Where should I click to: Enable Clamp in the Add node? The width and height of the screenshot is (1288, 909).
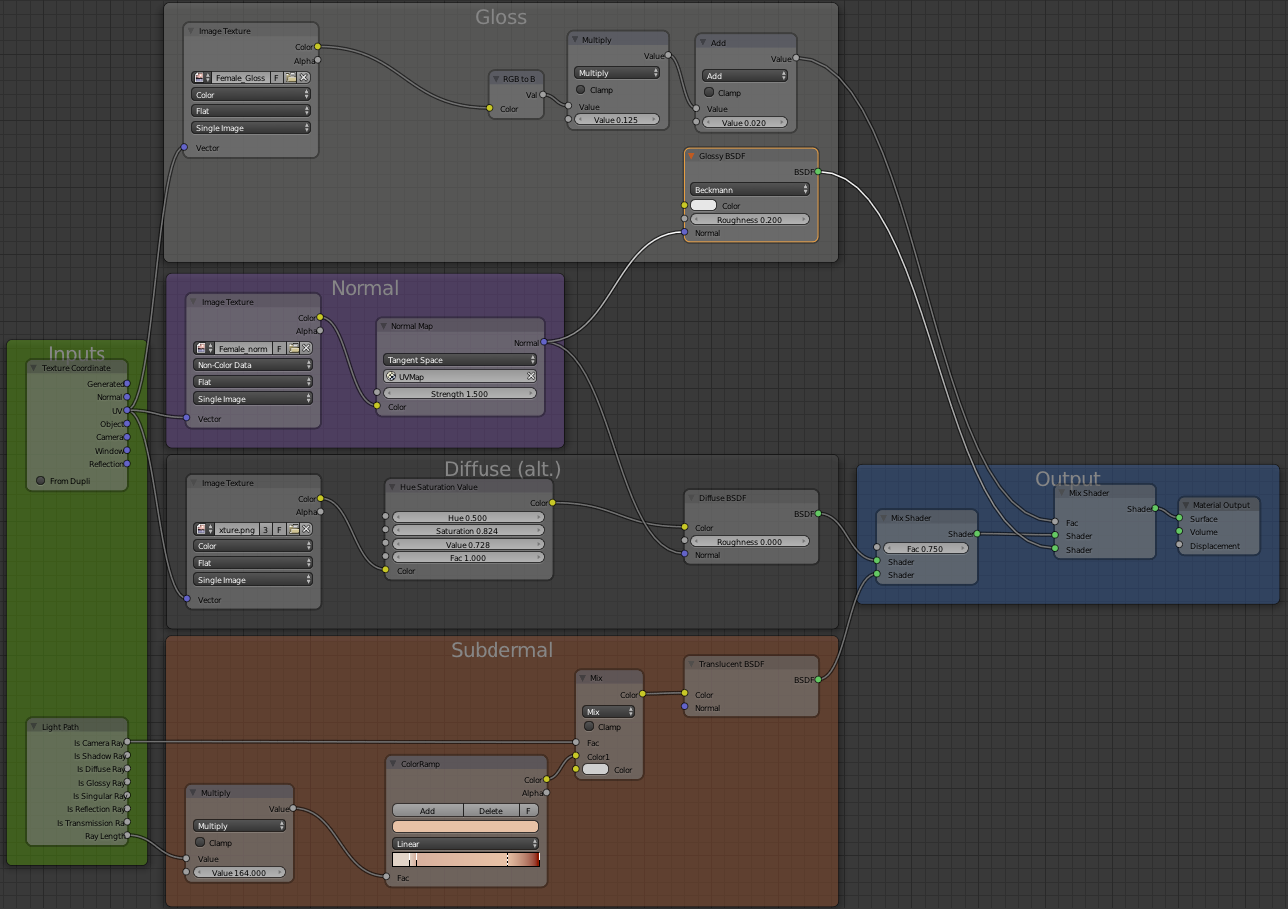coord(709,93)
